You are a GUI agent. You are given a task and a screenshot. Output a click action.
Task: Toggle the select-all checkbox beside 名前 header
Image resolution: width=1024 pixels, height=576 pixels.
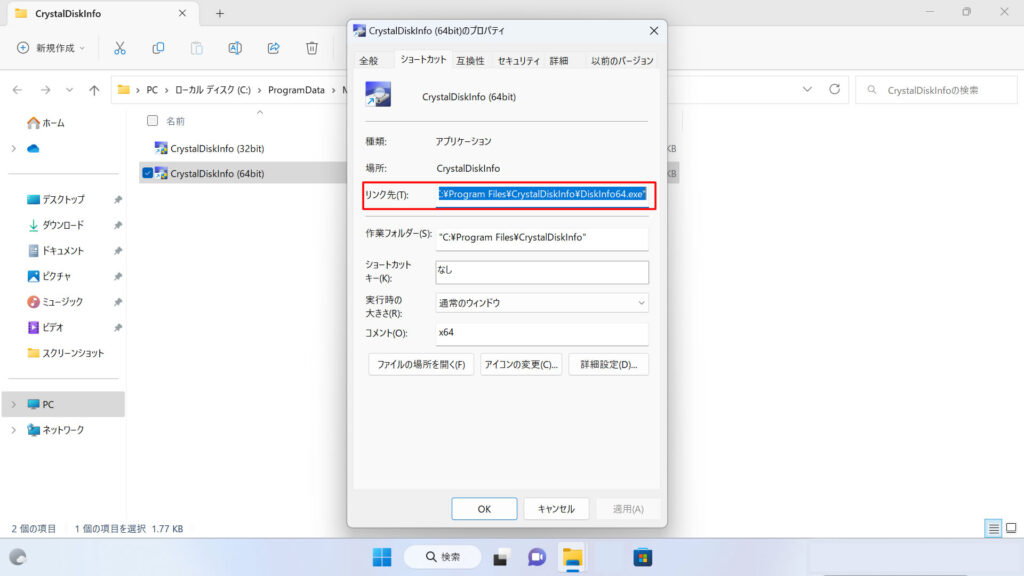pos(152,121)
